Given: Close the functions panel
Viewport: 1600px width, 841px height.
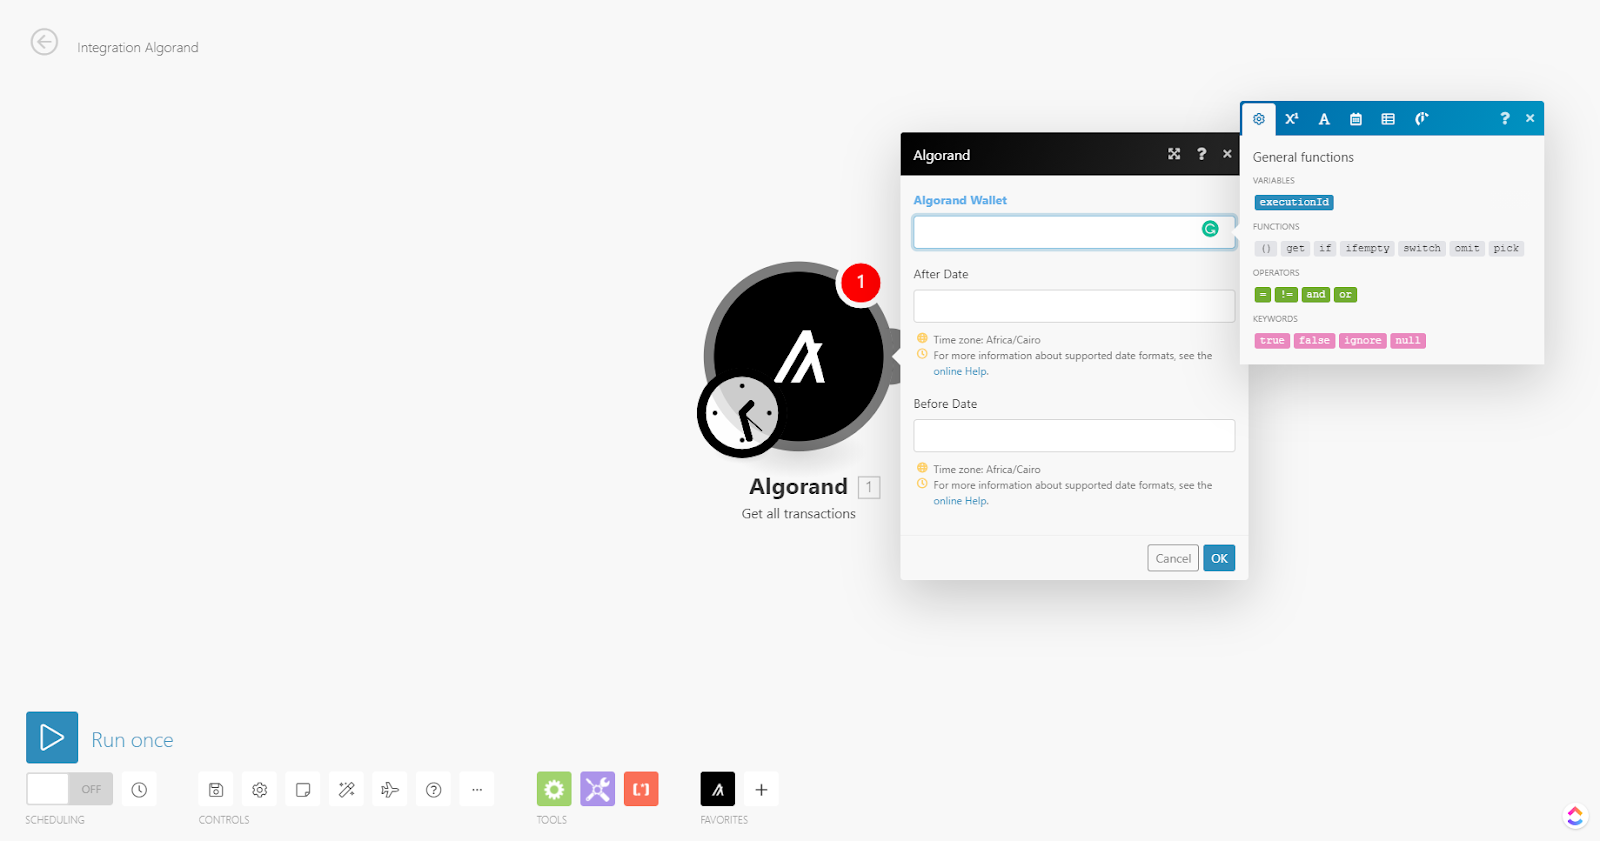Looking at the screenshot, I should 1530,118.
